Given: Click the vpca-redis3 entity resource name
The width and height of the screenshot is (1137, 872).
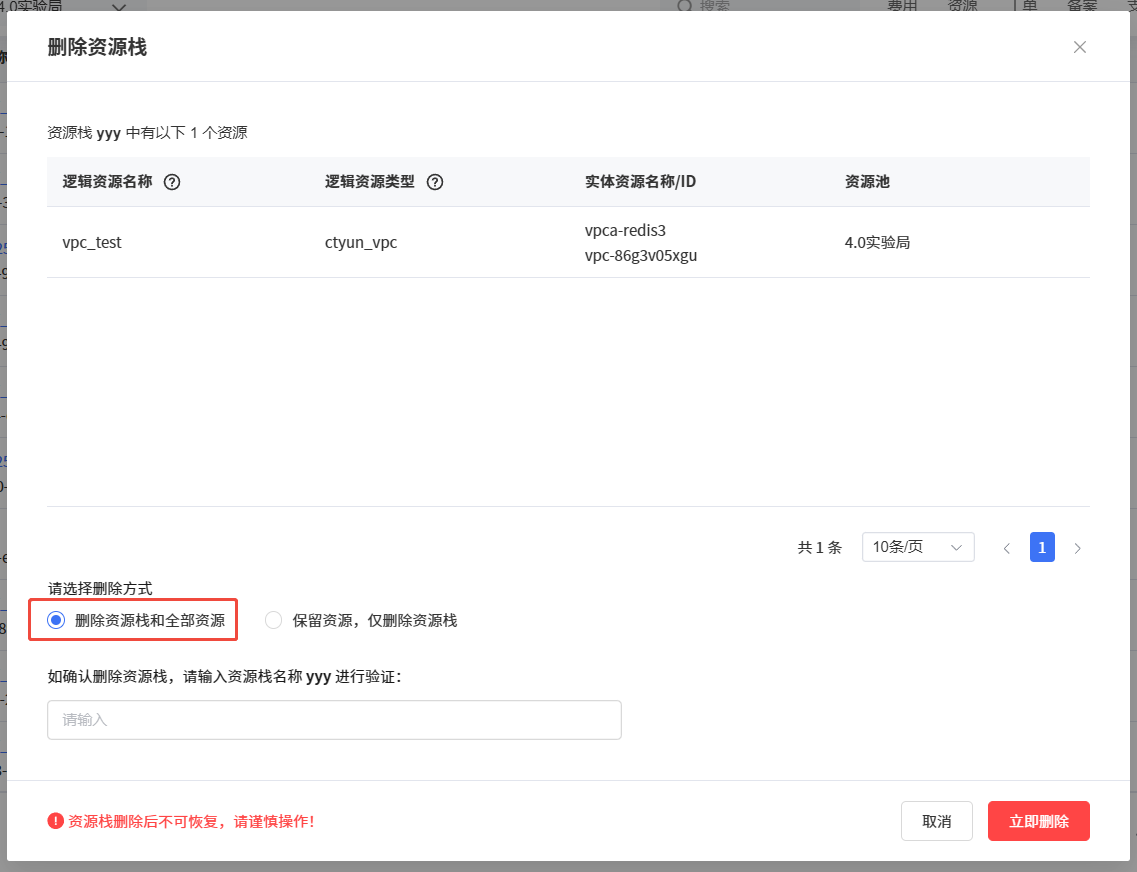Looking at the screenshot, I should click(x=625, y=230).
